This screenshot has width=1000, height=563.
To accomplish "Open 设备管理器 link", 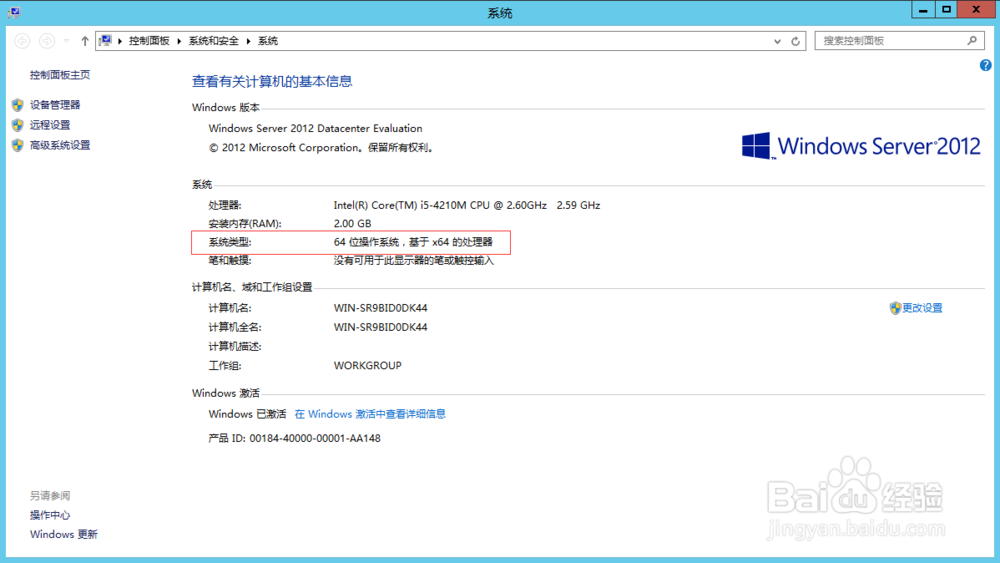I will coord(55,105).
